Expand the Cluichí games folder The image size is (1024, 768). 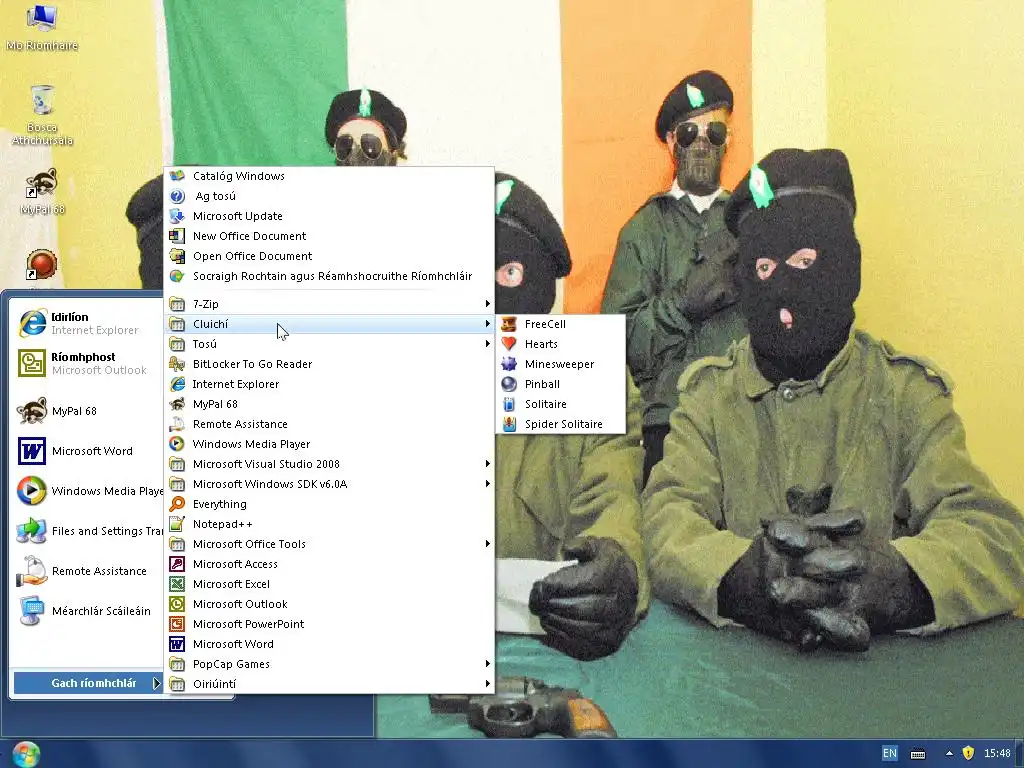(x=329, y=324)
